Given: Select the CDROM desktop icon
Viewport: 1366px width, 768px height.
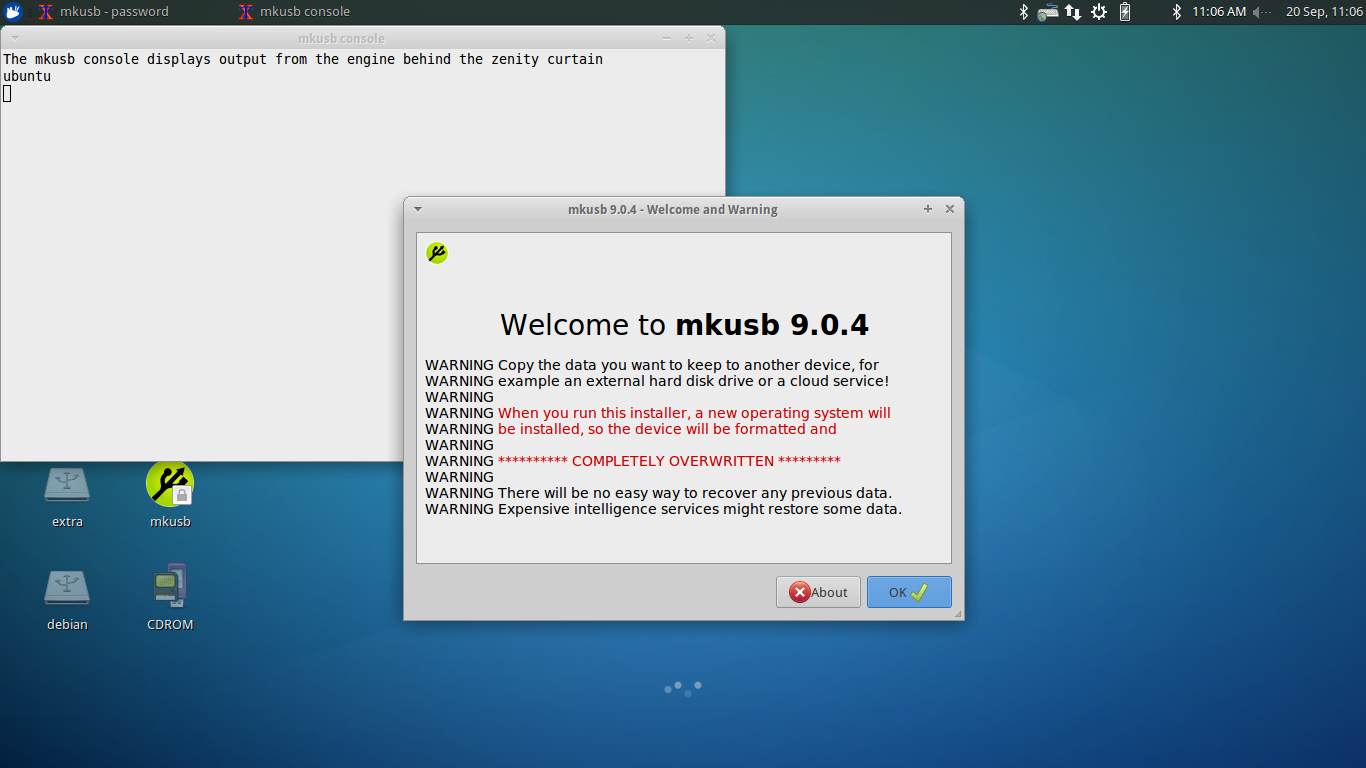Looking at the screenshot, I should tap(170, 598).
